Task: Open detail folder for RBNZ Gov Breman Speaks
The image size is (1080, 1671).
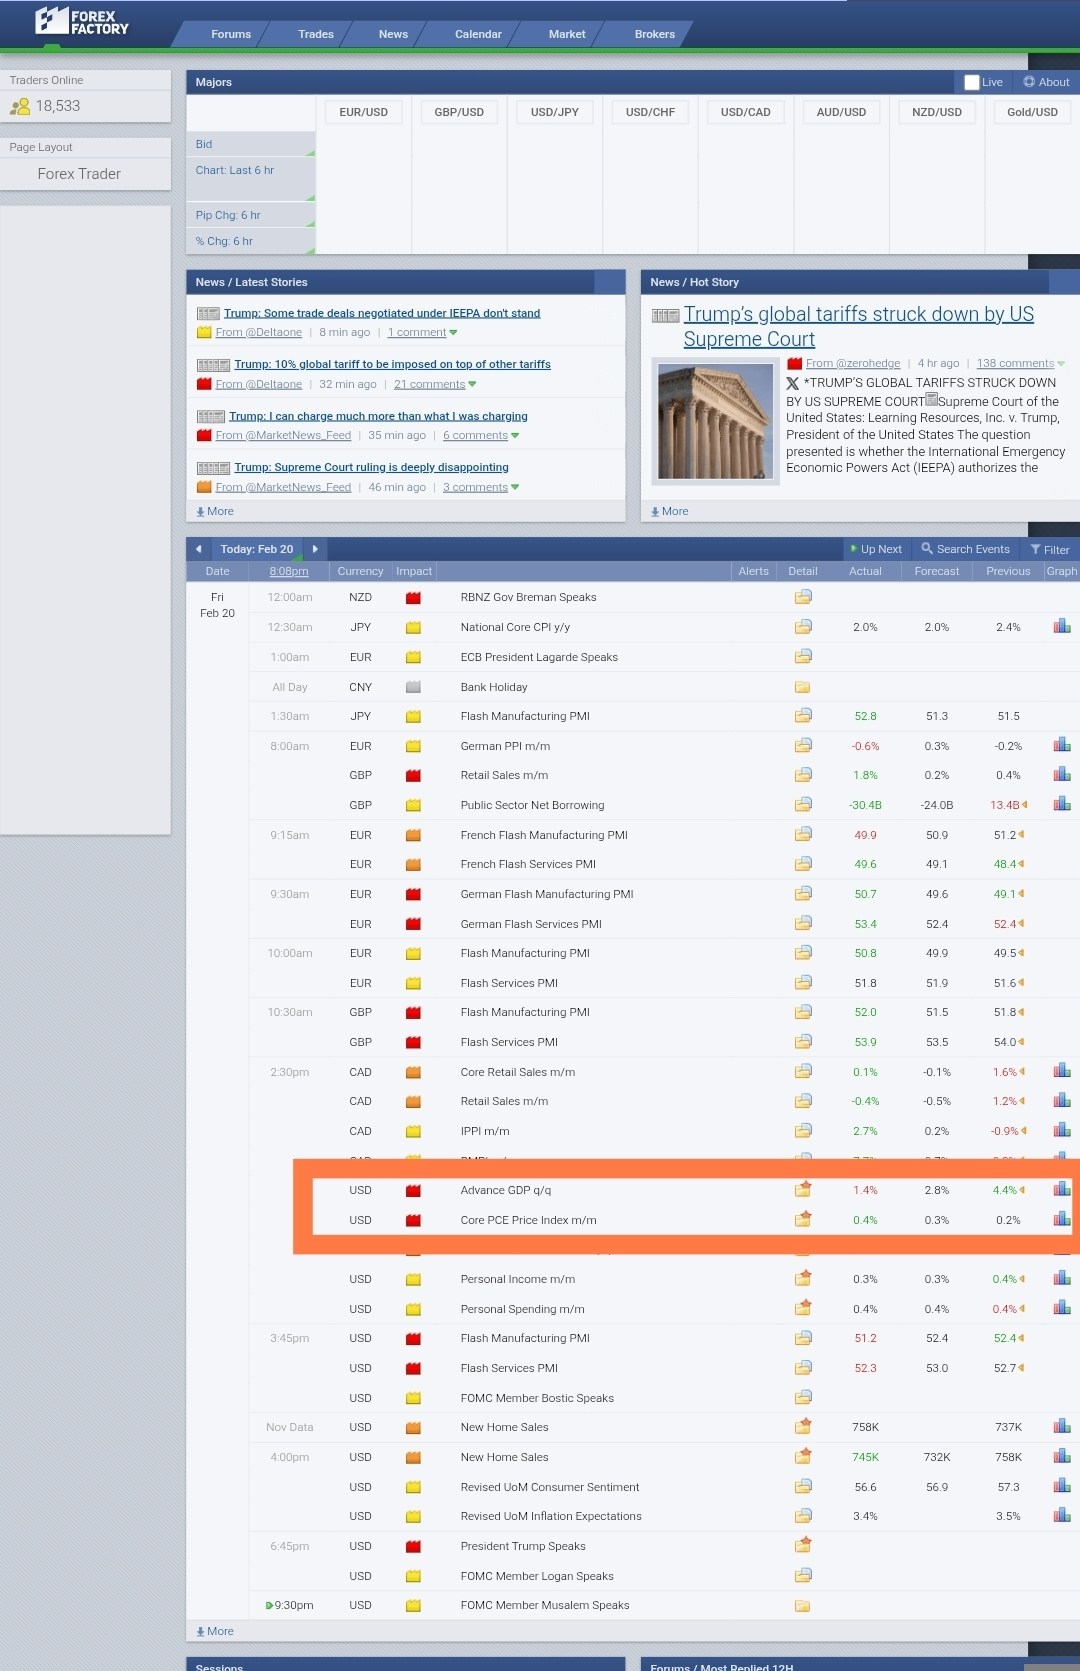Action: click(803, 597)
